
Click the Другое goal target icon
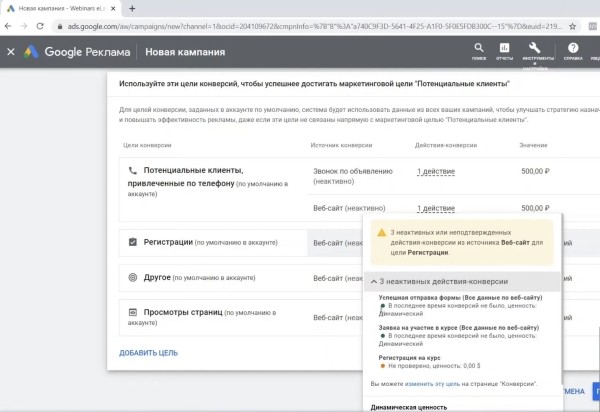tap(132, 277)
